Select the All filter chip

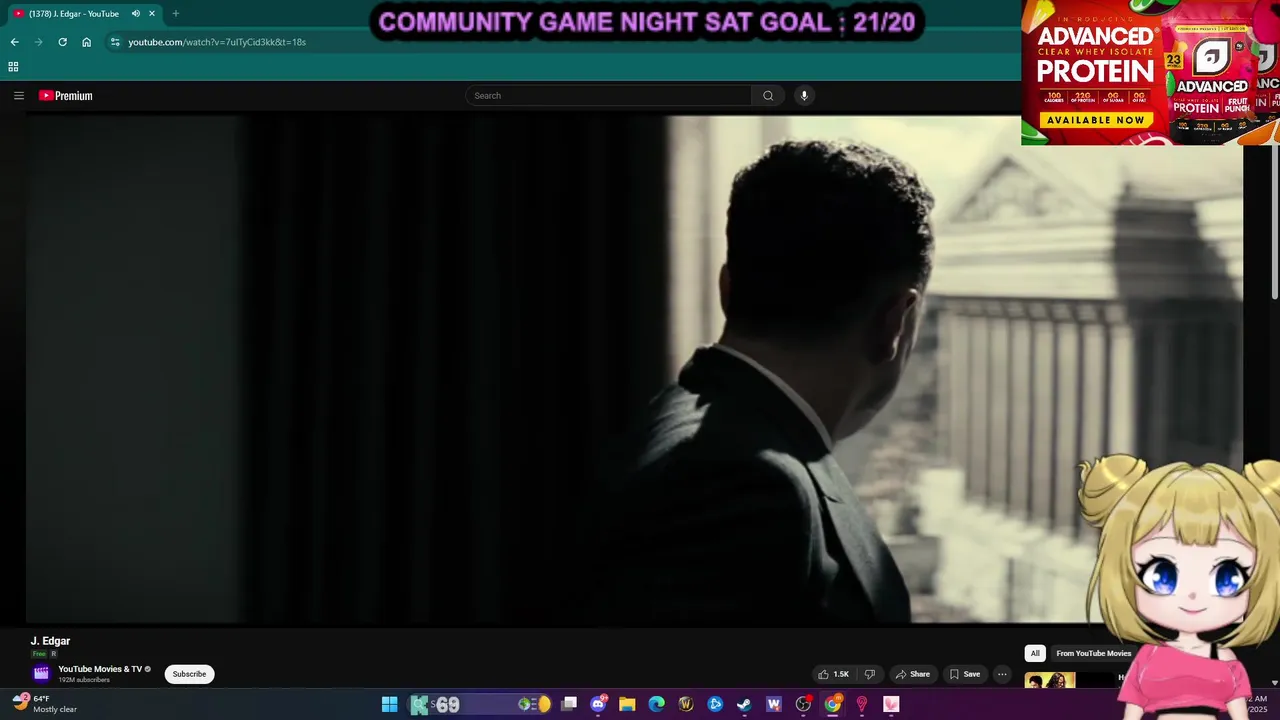click(x=1035, y=653)
